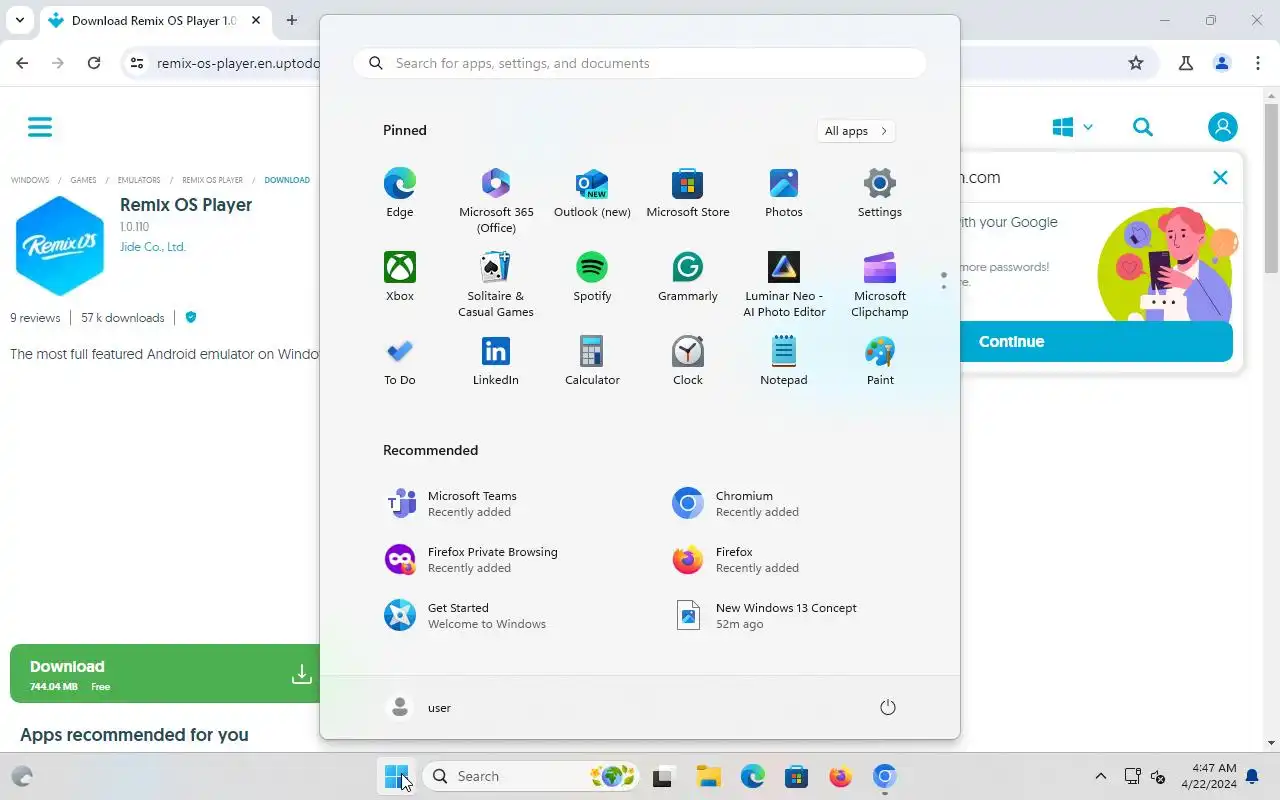Select the Download Remix OS Player tab
This screenshot has height=800, width=1280.
155,21
